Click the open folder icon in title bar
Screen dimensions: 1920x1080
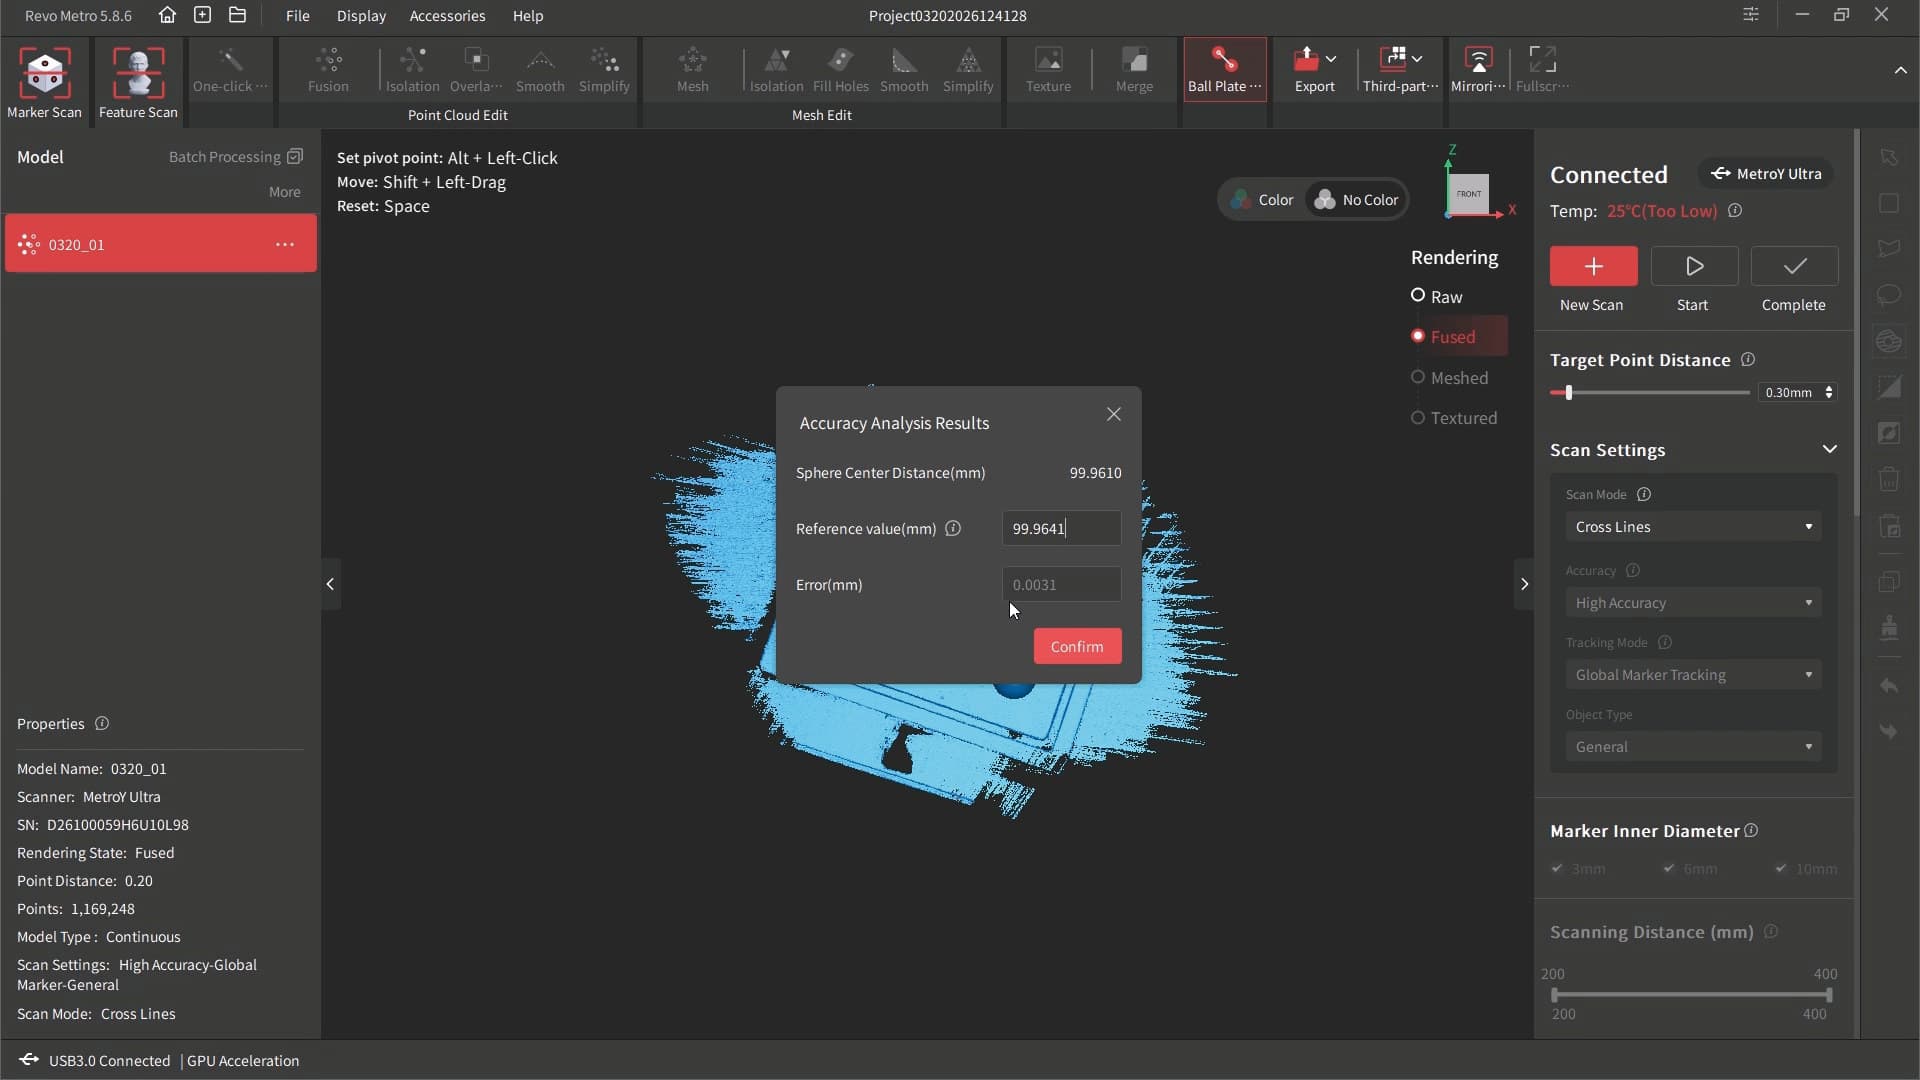point(237,15)
